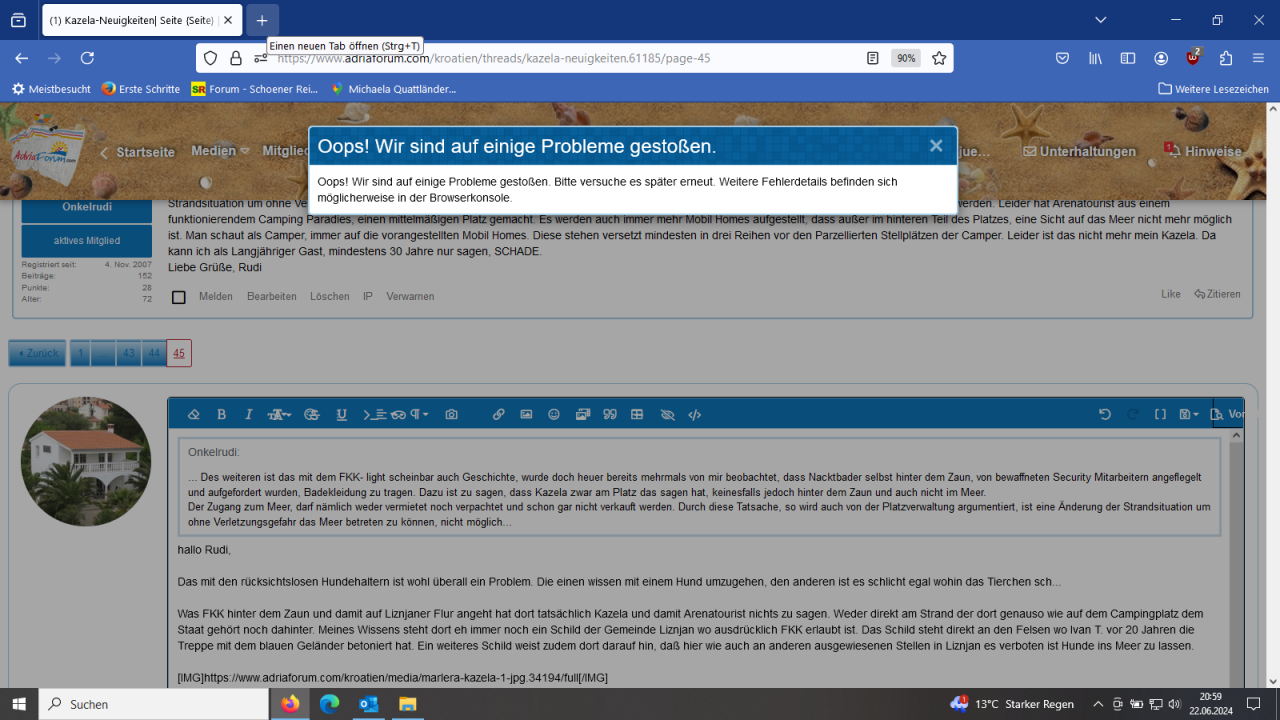Viewport: 1280px width, 720px height.
Task: Click the underline formatting icon
Action: click(341, 415)
